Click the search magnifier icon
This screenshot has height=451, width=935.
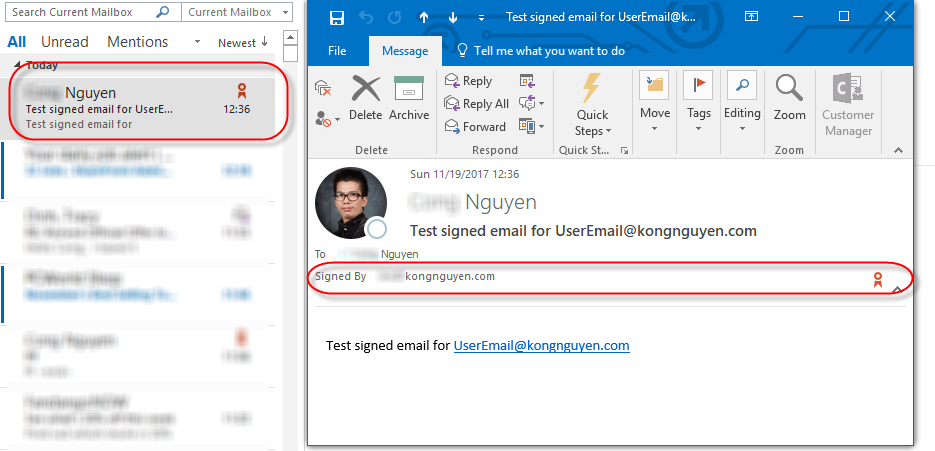pos(163,12)
